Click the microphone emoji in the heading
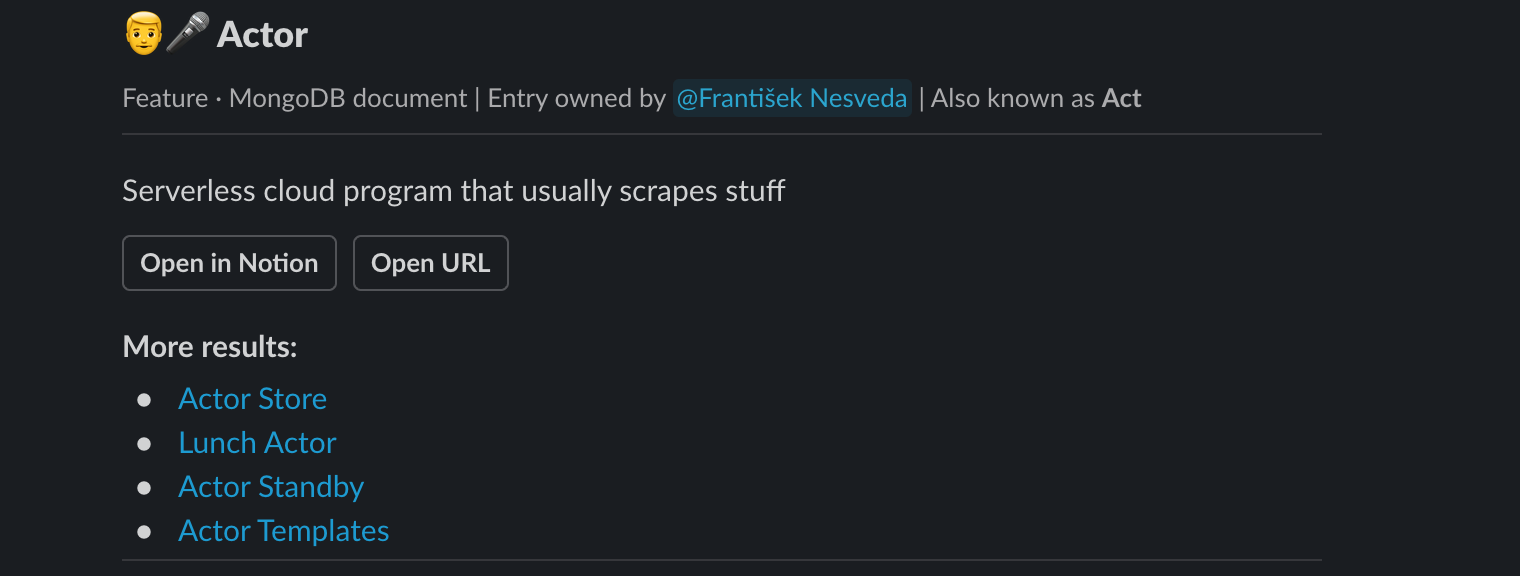This screenshot has height=576, width=1520. click(x=188, y=33)
